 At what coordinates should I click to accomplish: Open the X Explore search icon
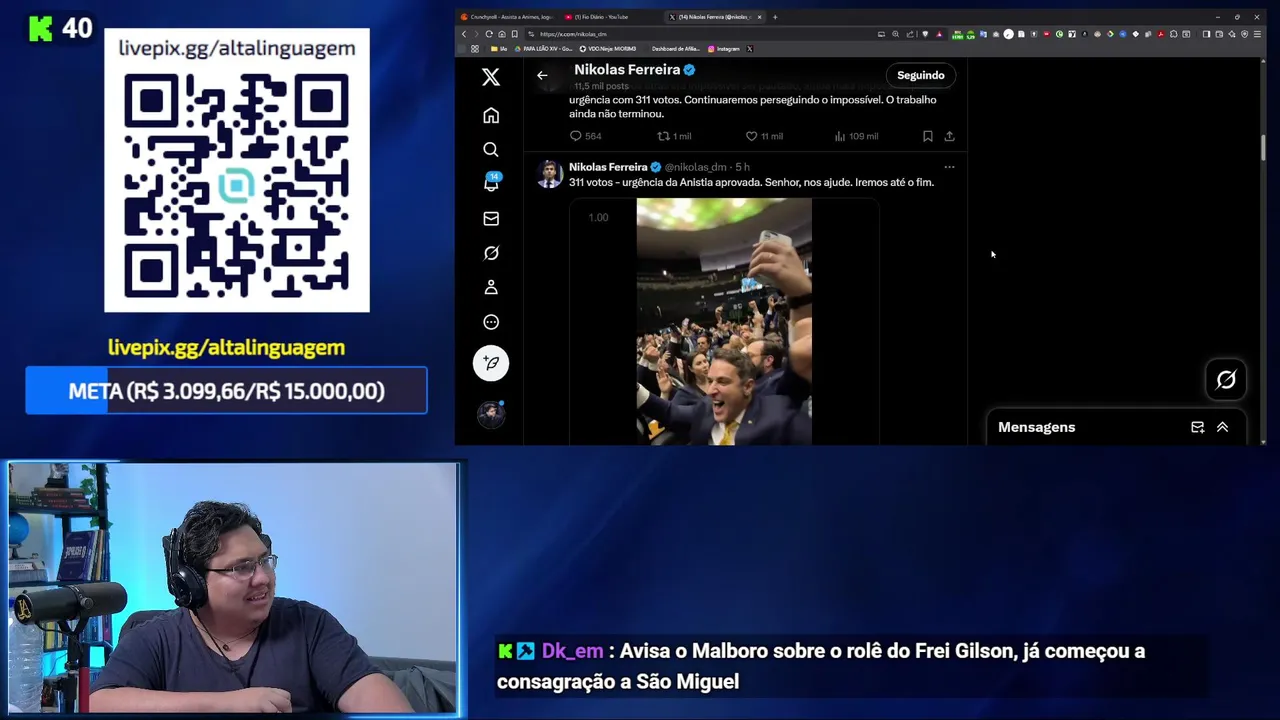click(490, 149)
